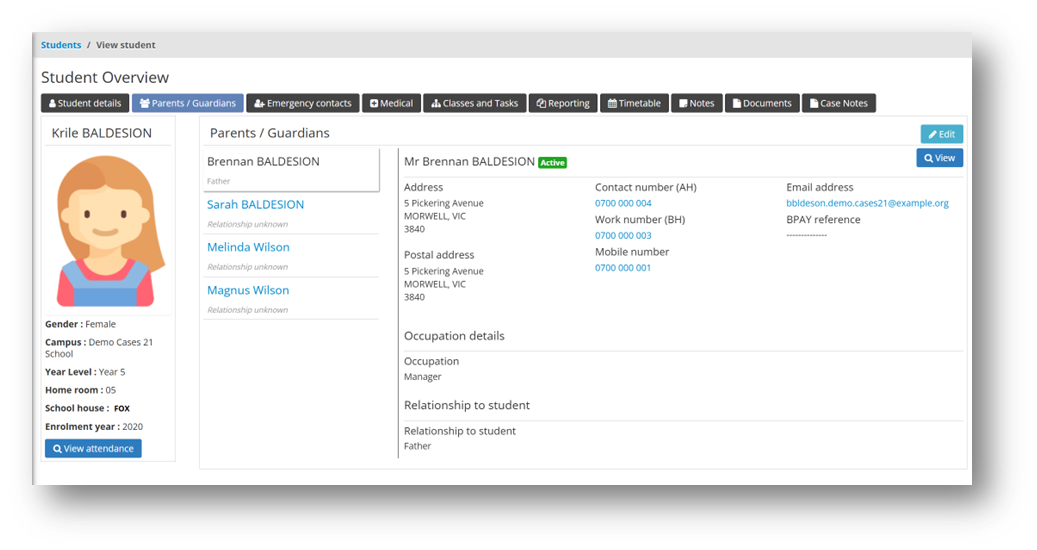Switch to the Documents tab
The width and height of the screenshot is (1037, 550).
tap(761, 103)
